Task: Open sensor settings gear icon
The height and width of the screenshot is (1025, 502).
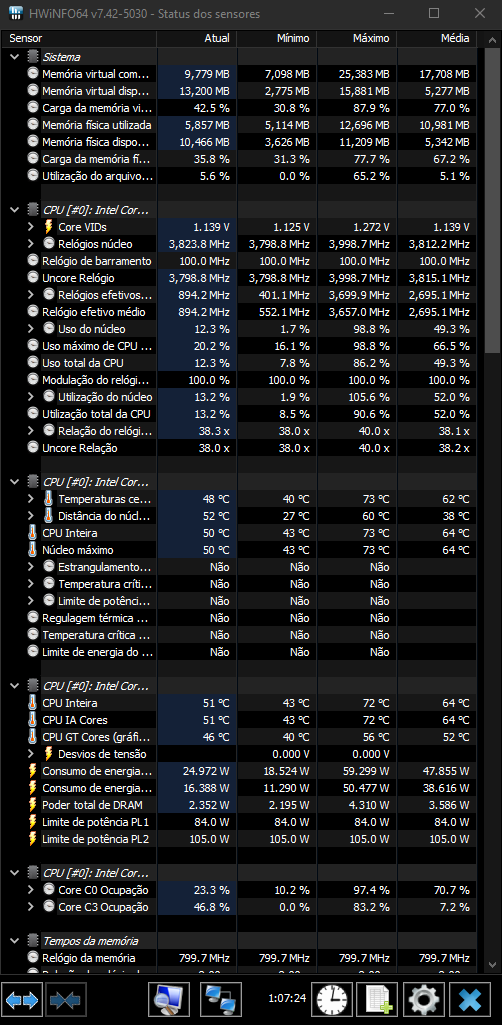Action: [424, 999]
